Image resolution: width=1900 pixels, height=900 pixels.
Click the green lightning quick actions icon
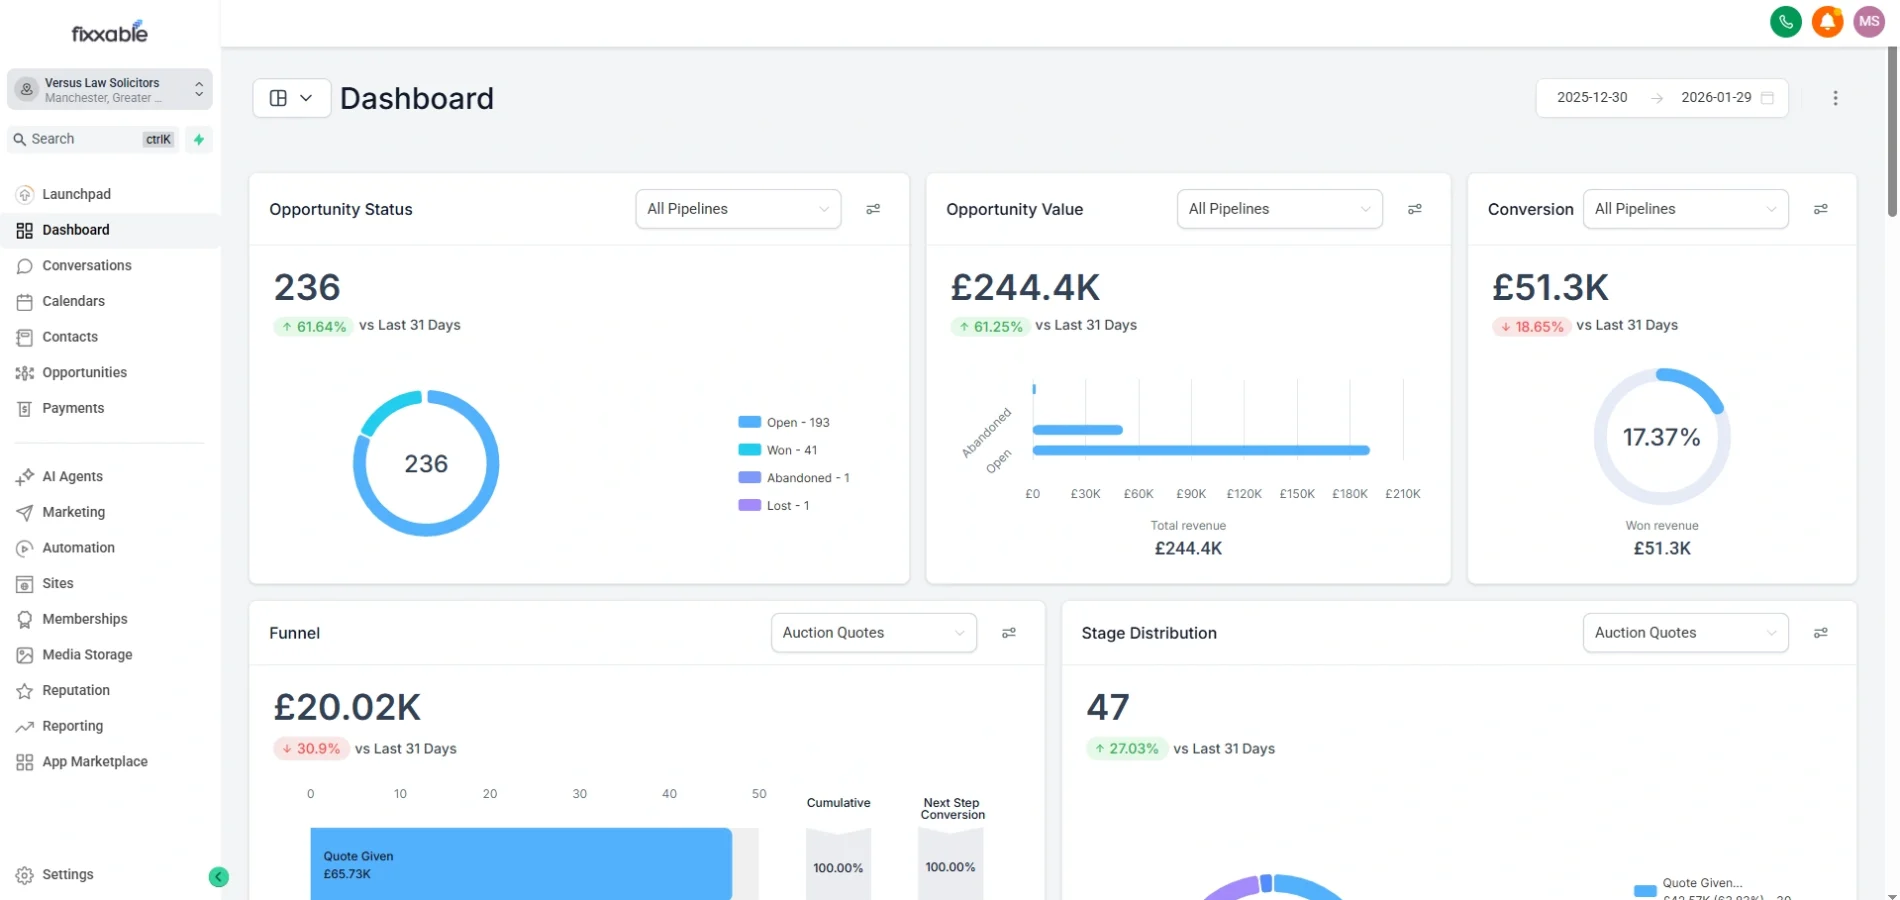[x=199, y=140]
